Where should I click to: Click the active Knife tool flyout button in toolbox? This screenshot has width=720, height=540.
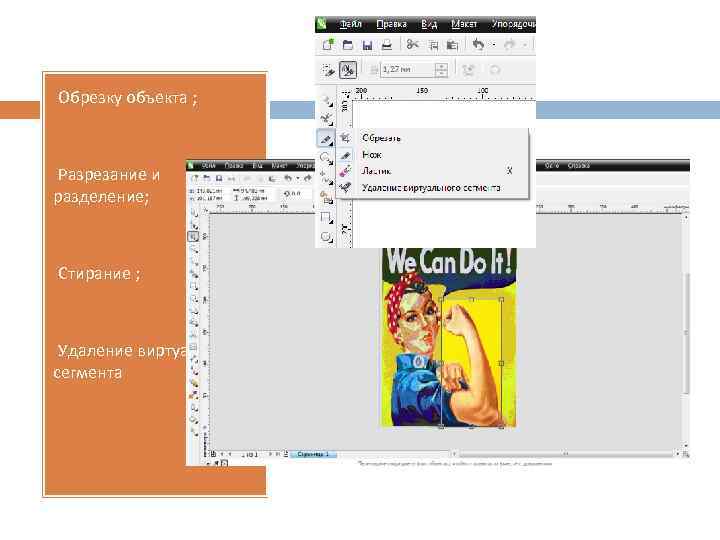pyautogui.click(x=326, y=139)
